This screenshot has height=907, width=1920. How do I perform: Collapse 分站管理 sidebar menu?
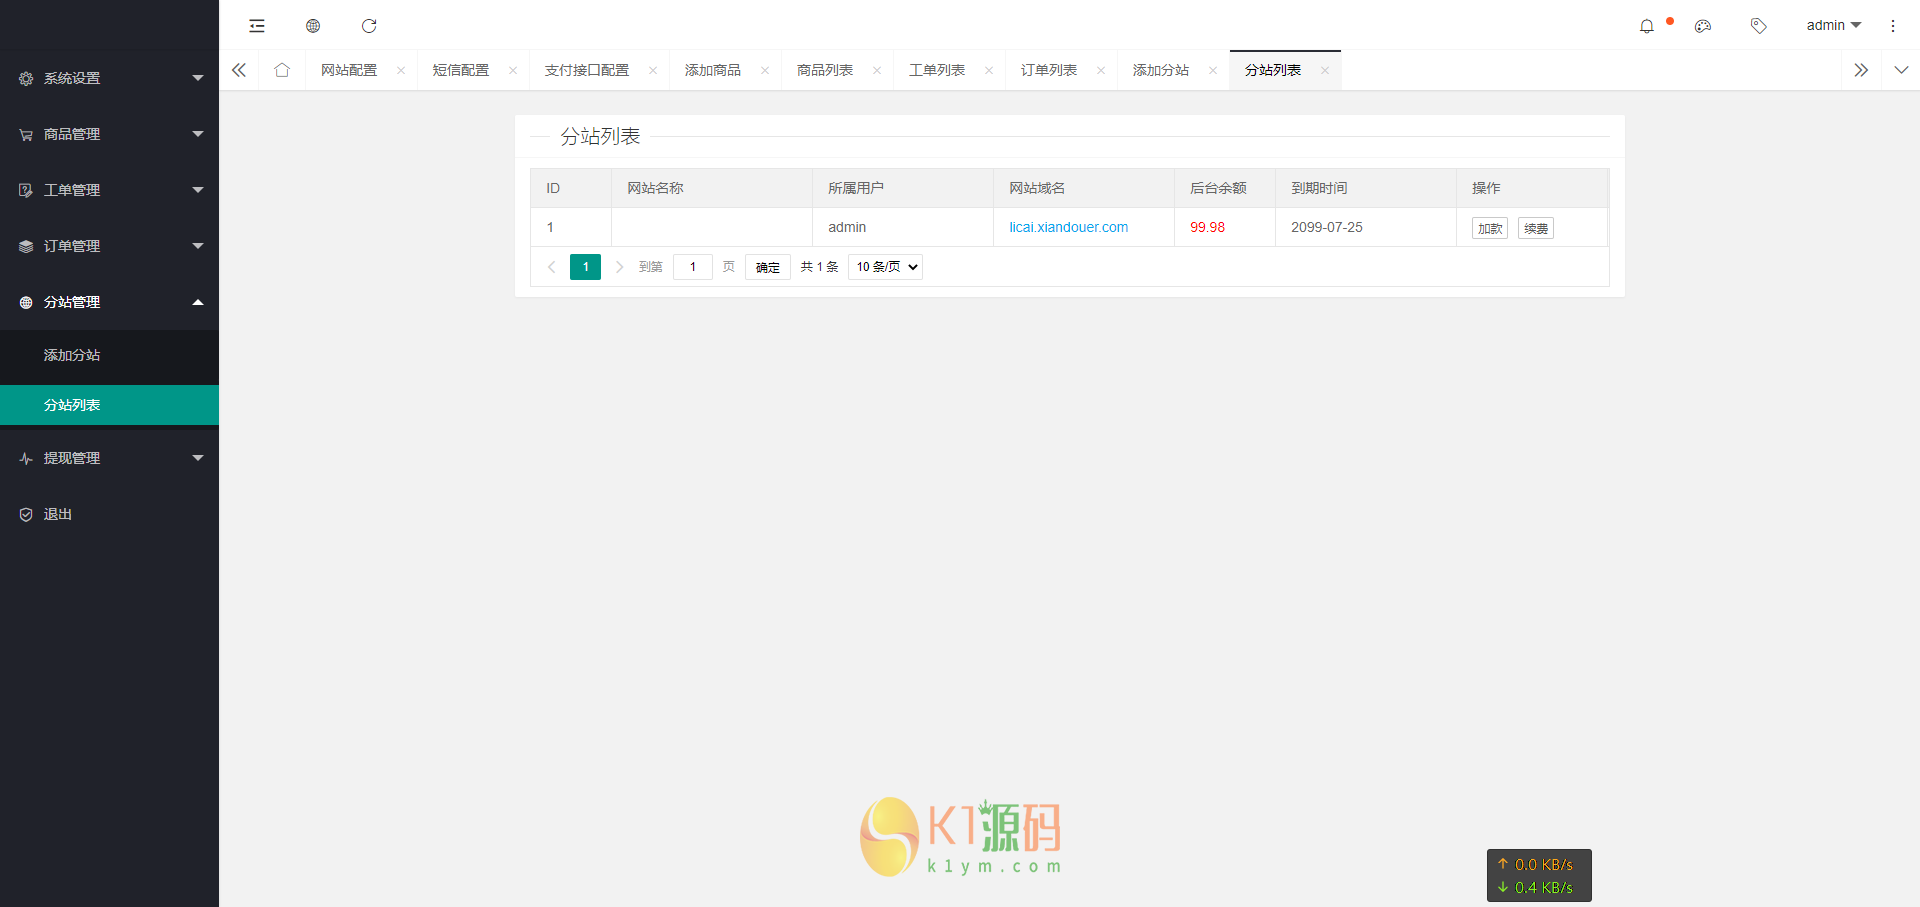(109, 302)
